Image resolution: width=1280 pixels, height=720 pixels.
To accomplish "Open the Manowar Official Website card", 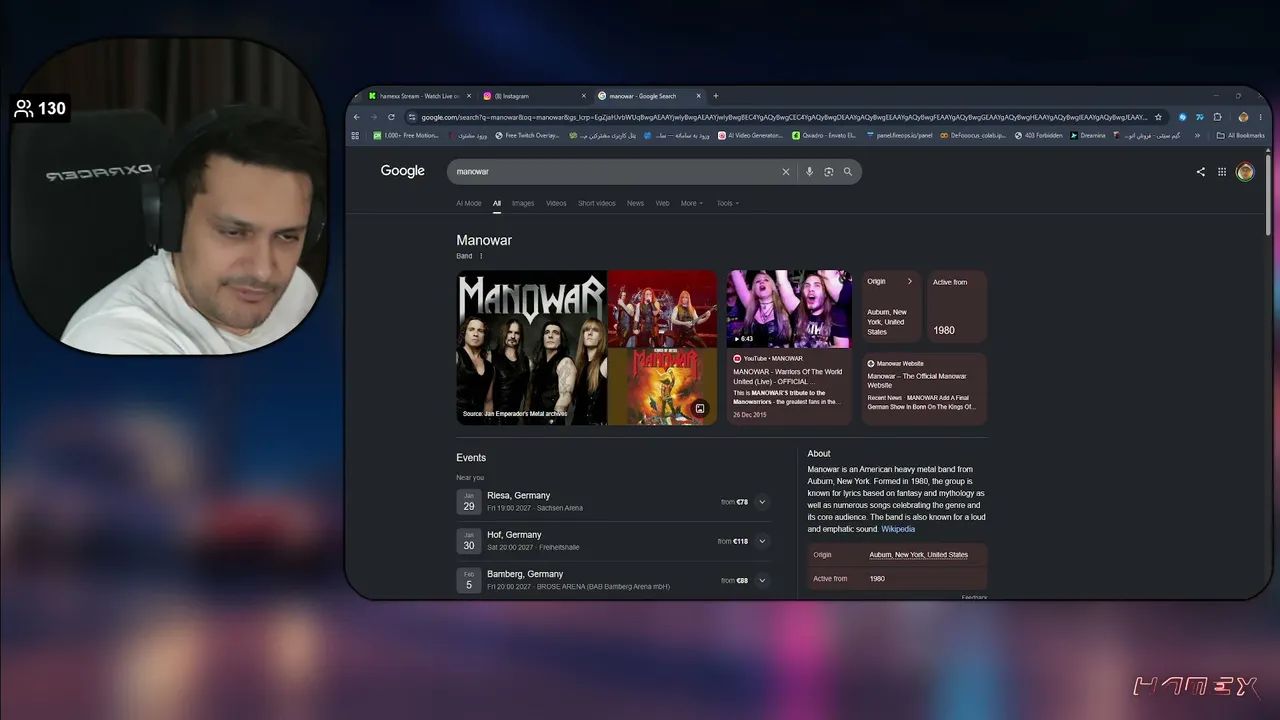I will (x=925, y=389).
